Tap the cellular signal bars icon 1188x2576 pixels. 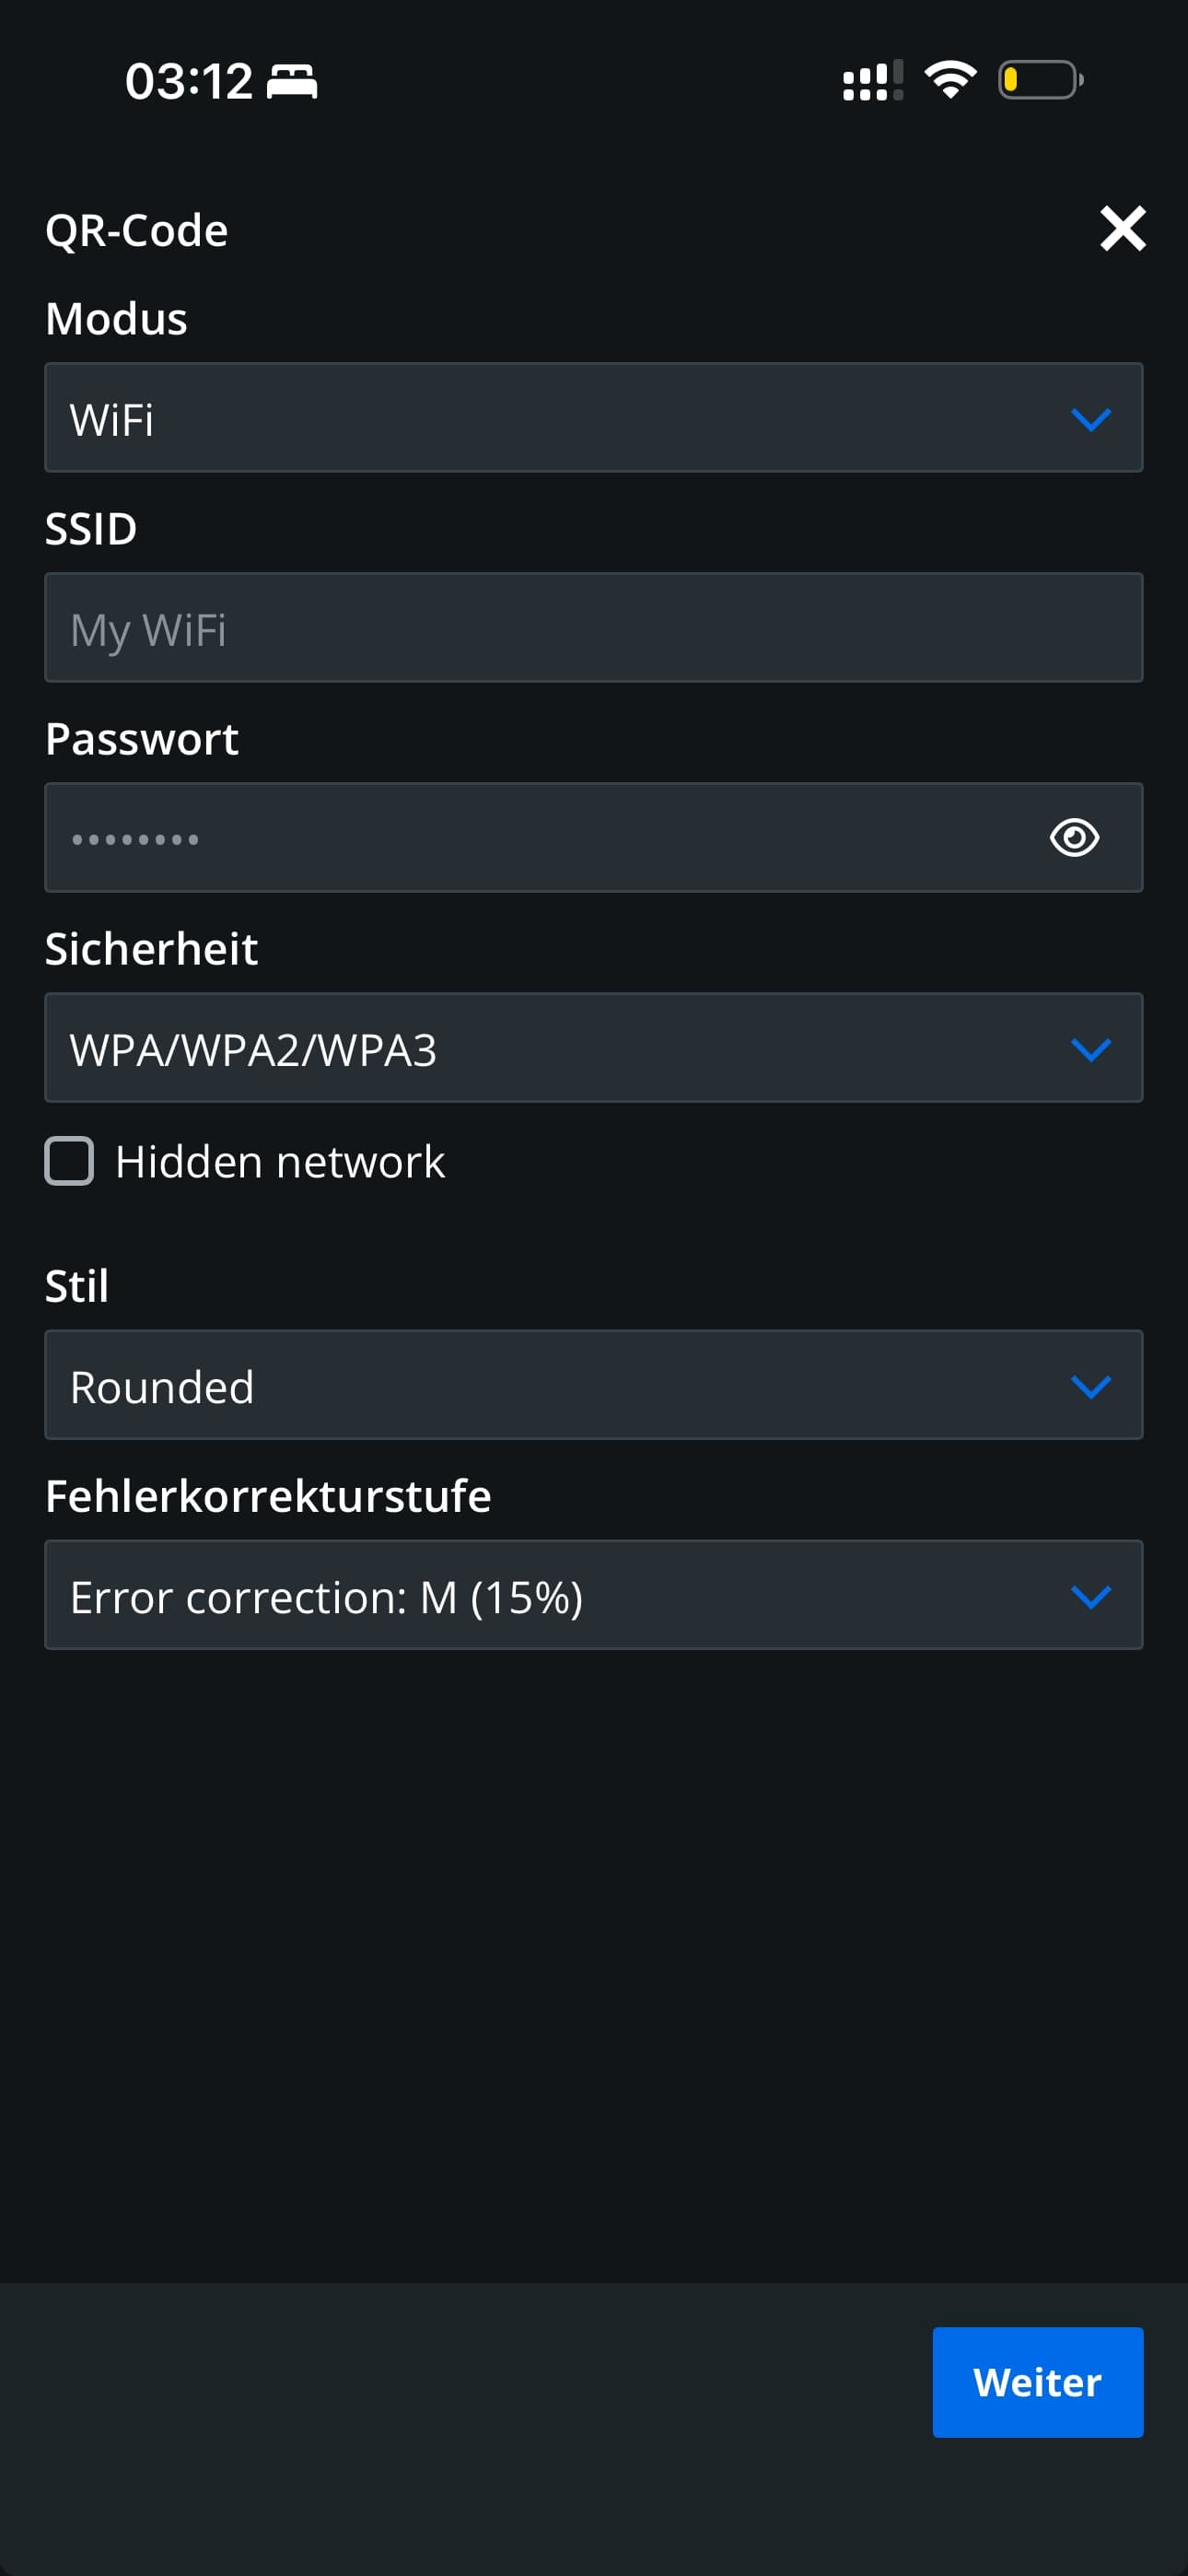point(872,80)
